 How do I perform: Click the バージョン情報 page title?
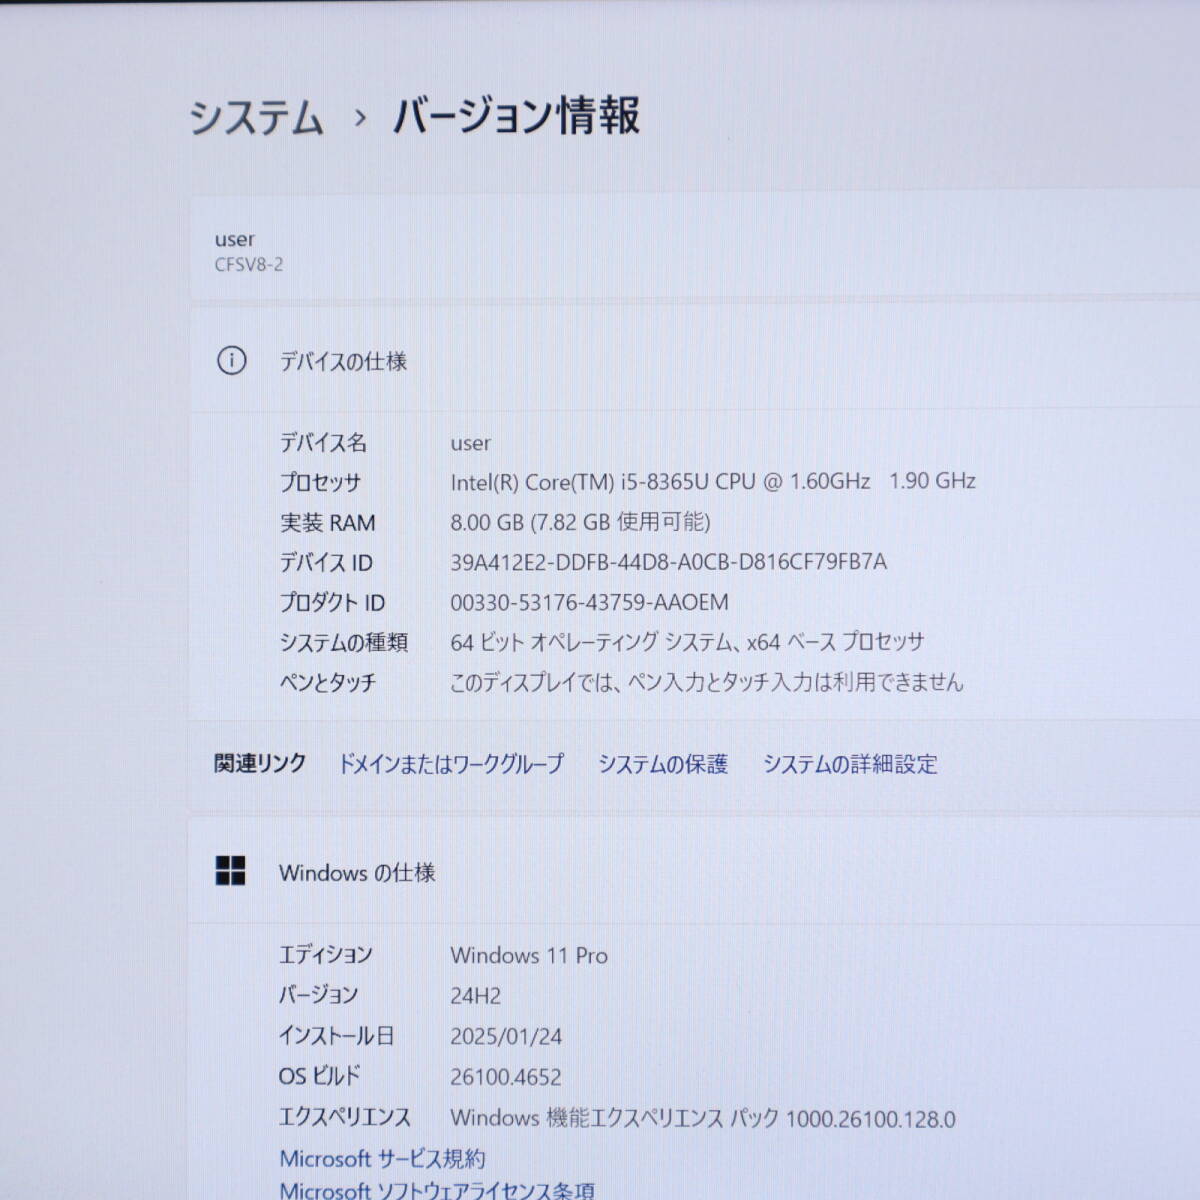pos(516,116)
